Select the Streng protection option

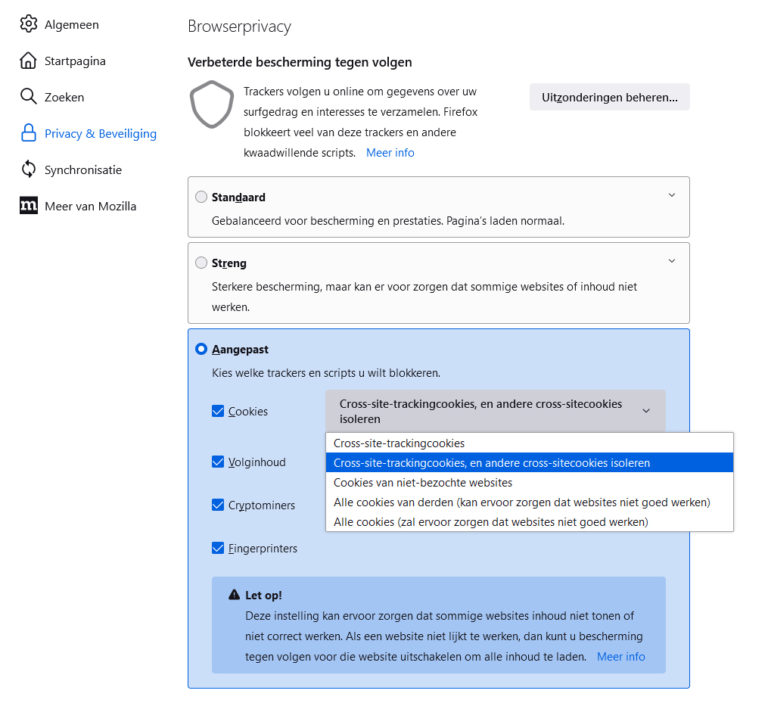tap(202, 263)
